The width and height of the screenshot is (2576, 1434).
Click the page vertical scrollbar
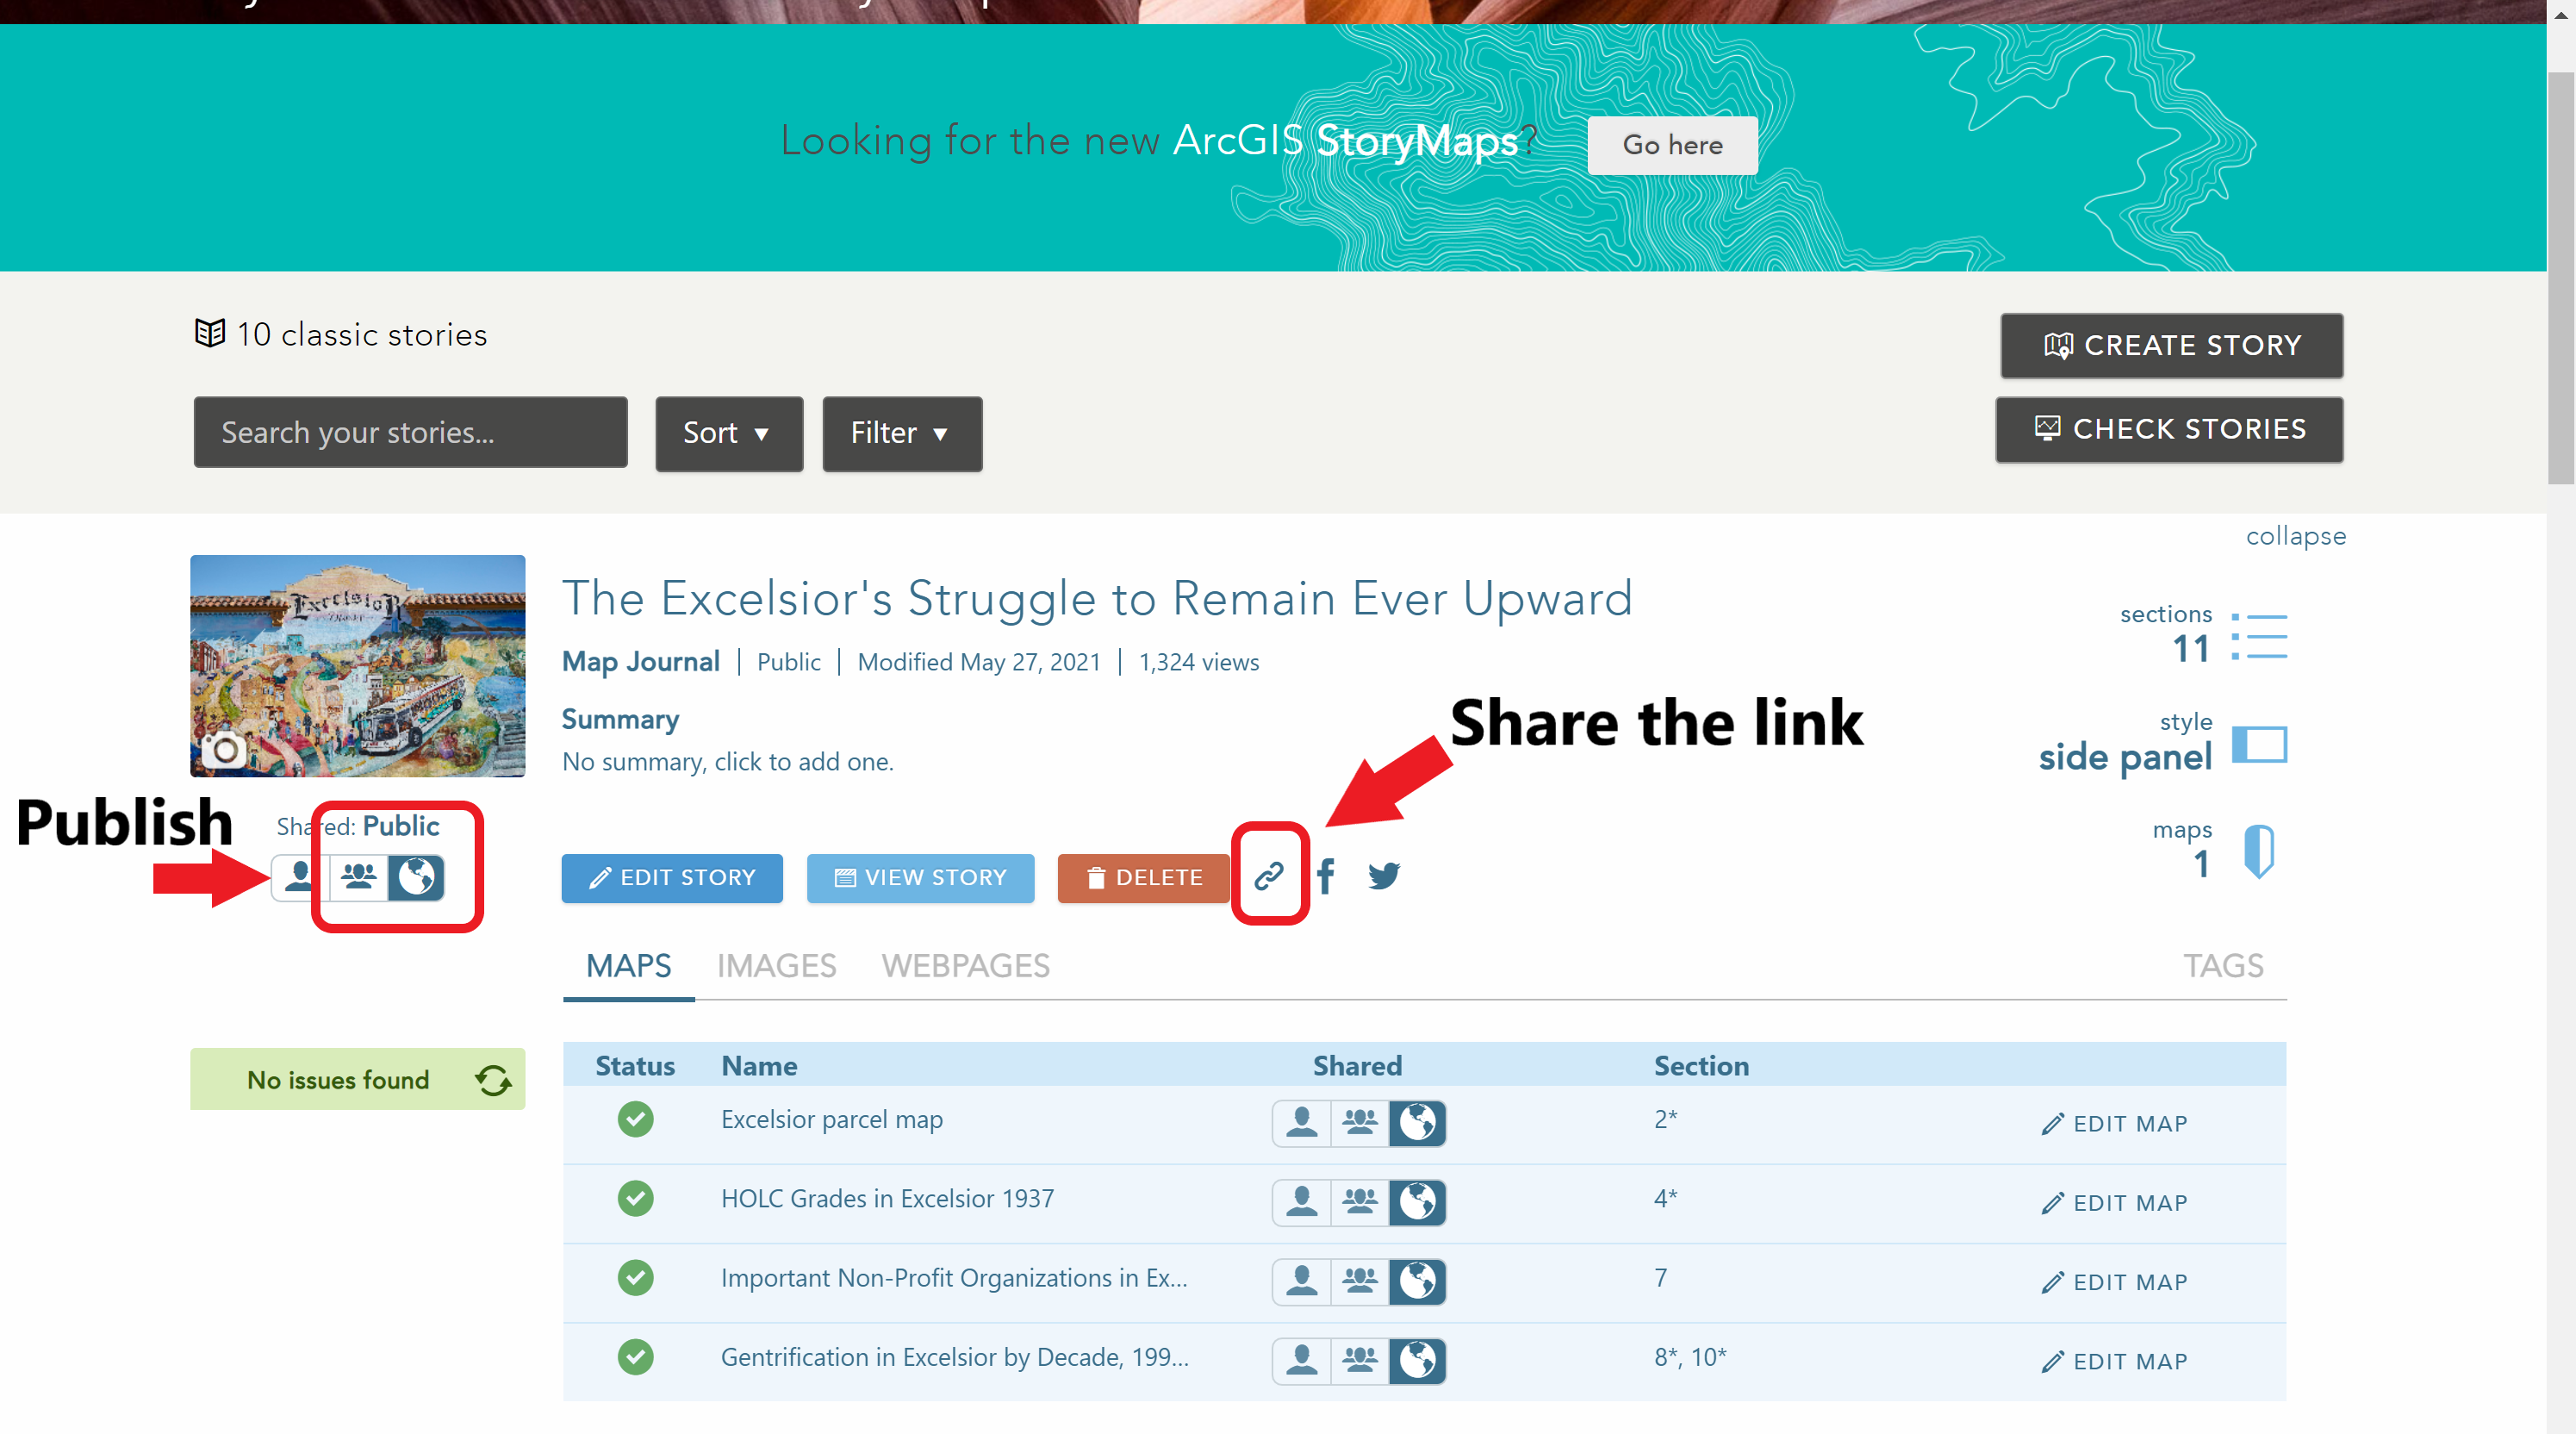2560,278
